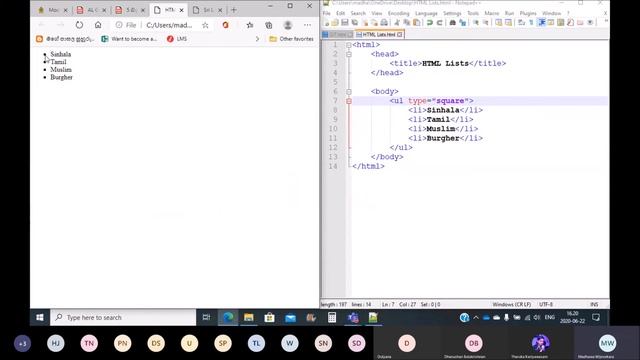Open Plugins menu in Notepad++
The height and width of the screenshot is (360, 640).
[x=528, y=13]
